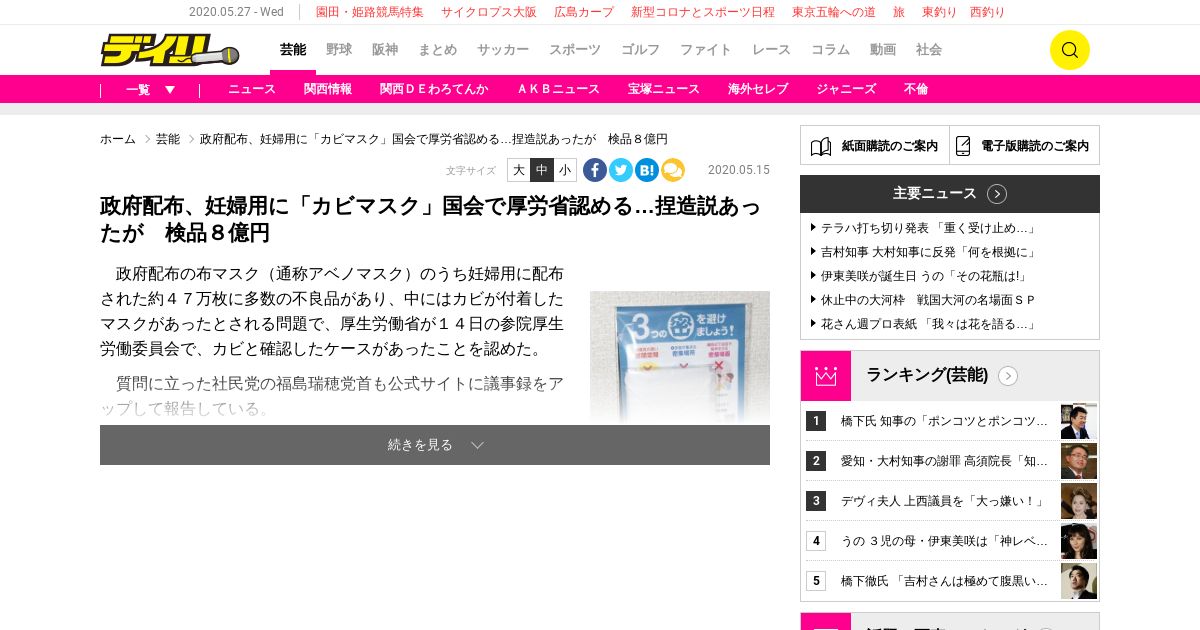Follow the 旅 top link
Image resolution: width=1200 pixels, height=630 pixels.
(x=899, y=12)
